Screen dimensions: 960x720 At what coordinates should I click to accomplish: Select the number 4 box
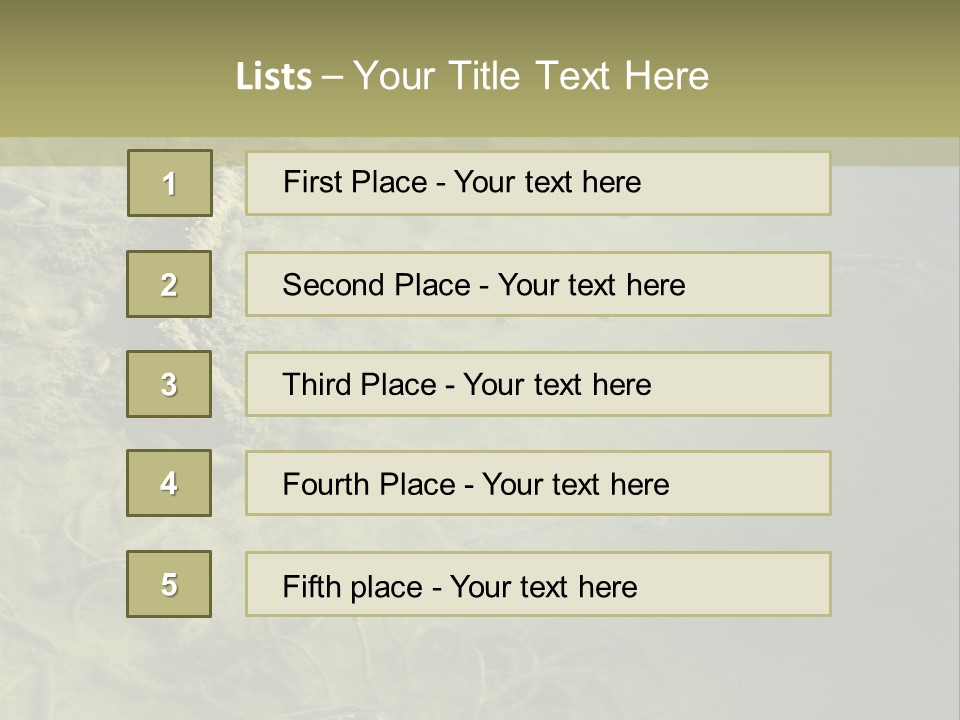click(x=169, y=483)
